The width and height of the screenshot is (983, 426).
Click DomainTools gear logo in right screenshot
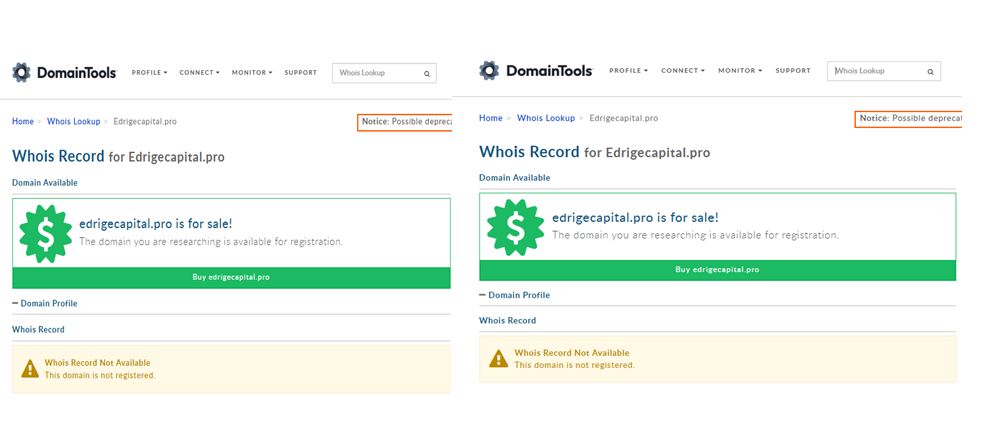(489, 70)
